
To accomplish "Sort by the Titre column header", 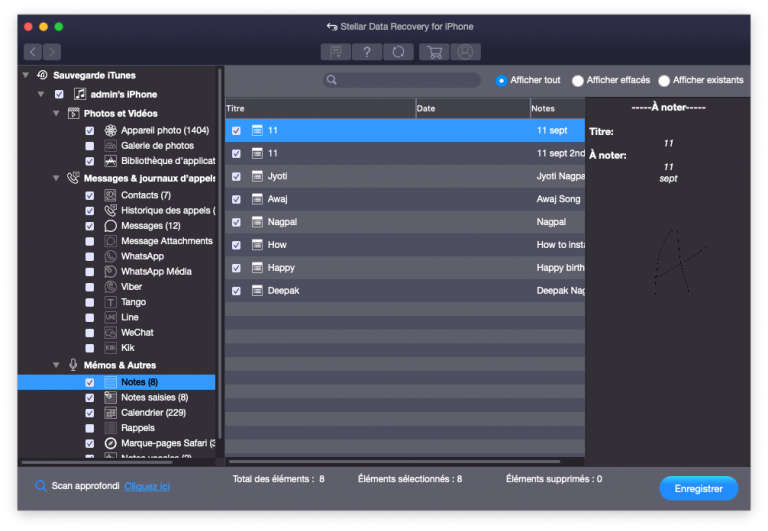I will tap(320, 108).
